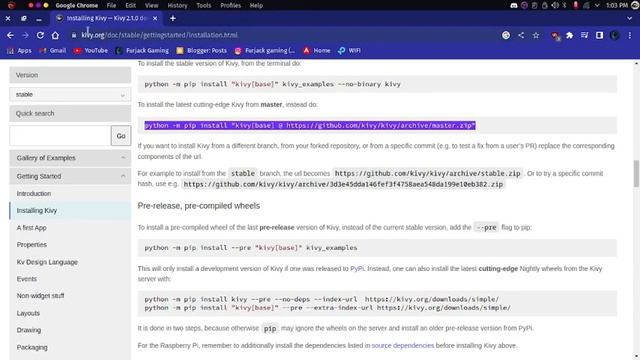Screen dimensions: 640x360
Task: Open the Events sidebar link
Action: (27, 279)
